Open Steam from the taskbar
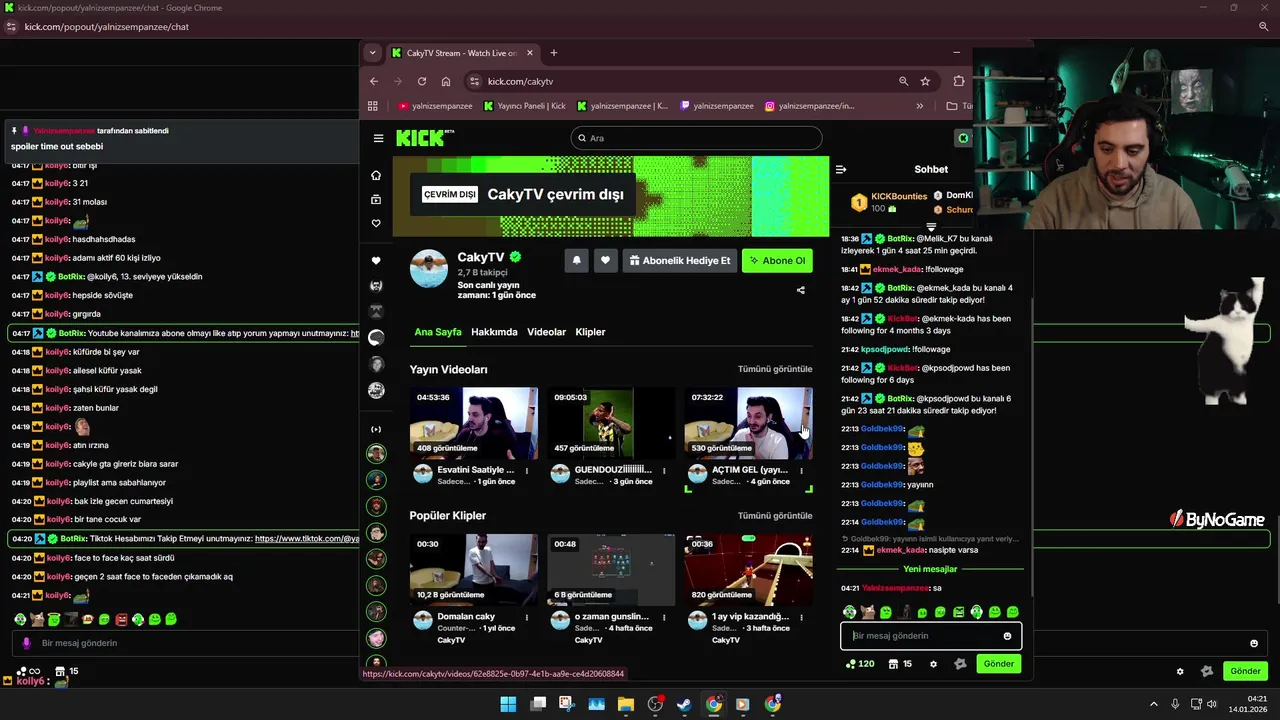 684,704
